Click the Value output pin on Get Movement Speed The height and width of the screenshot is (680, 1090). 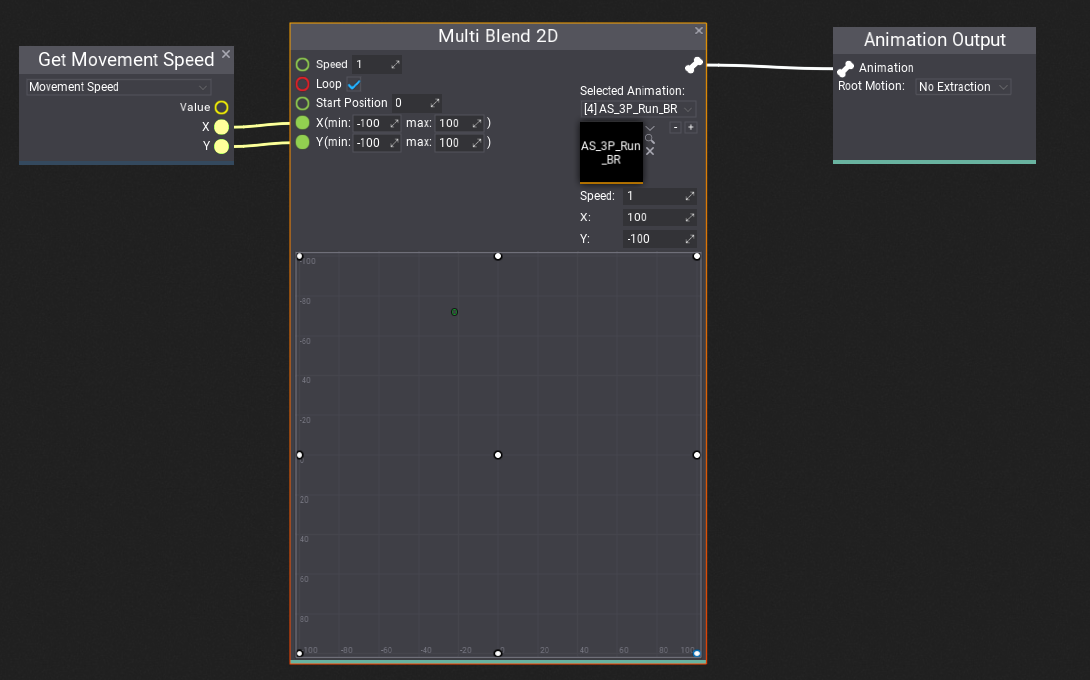click(x=221, y=107)
